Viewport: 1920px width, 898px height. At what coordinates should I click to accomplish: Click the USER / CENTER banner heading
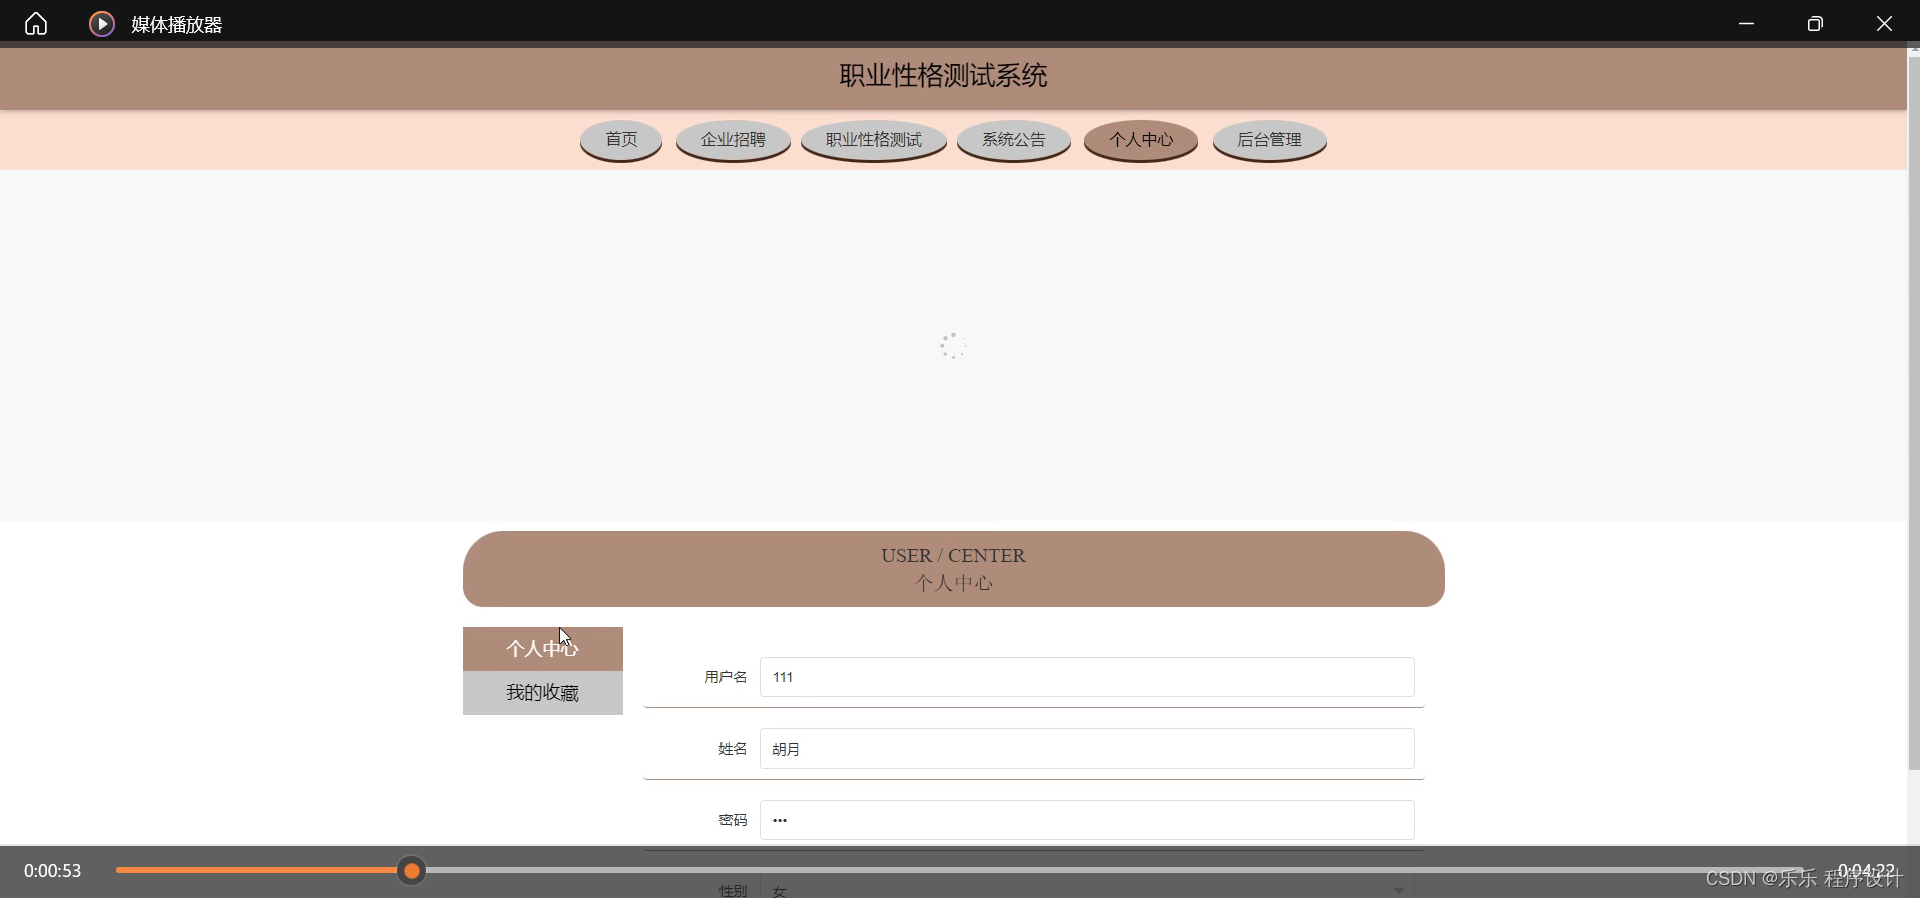[953, 556]
